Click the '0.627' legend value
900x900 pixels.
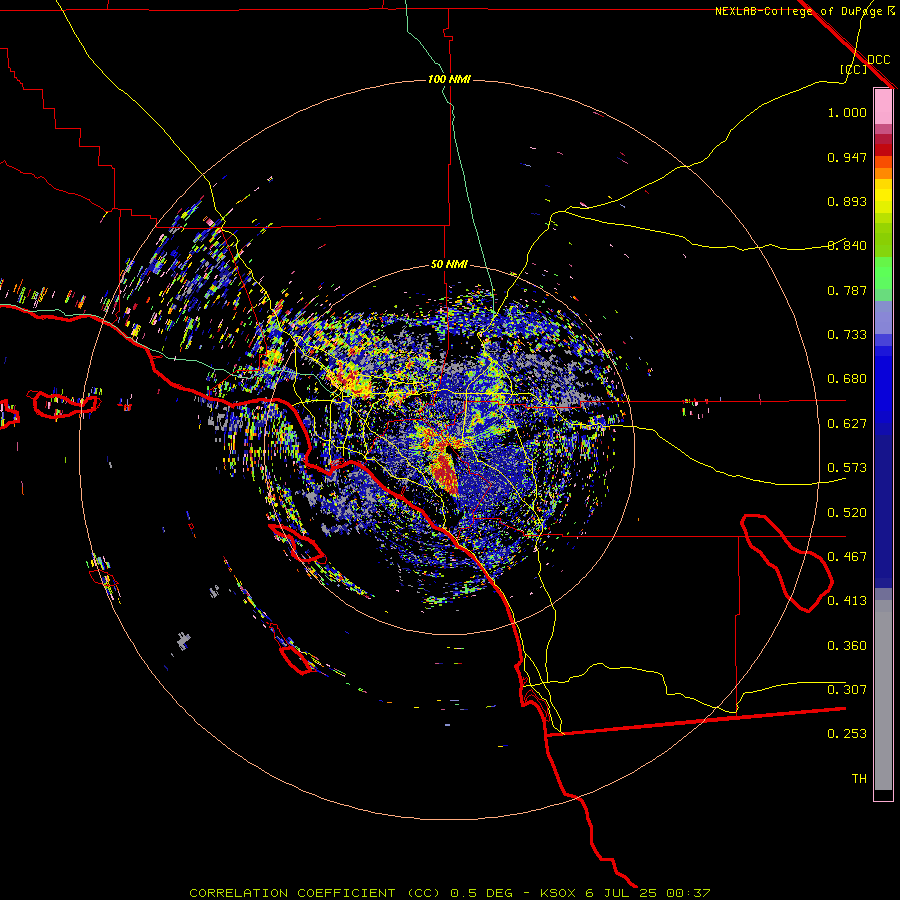847,424
